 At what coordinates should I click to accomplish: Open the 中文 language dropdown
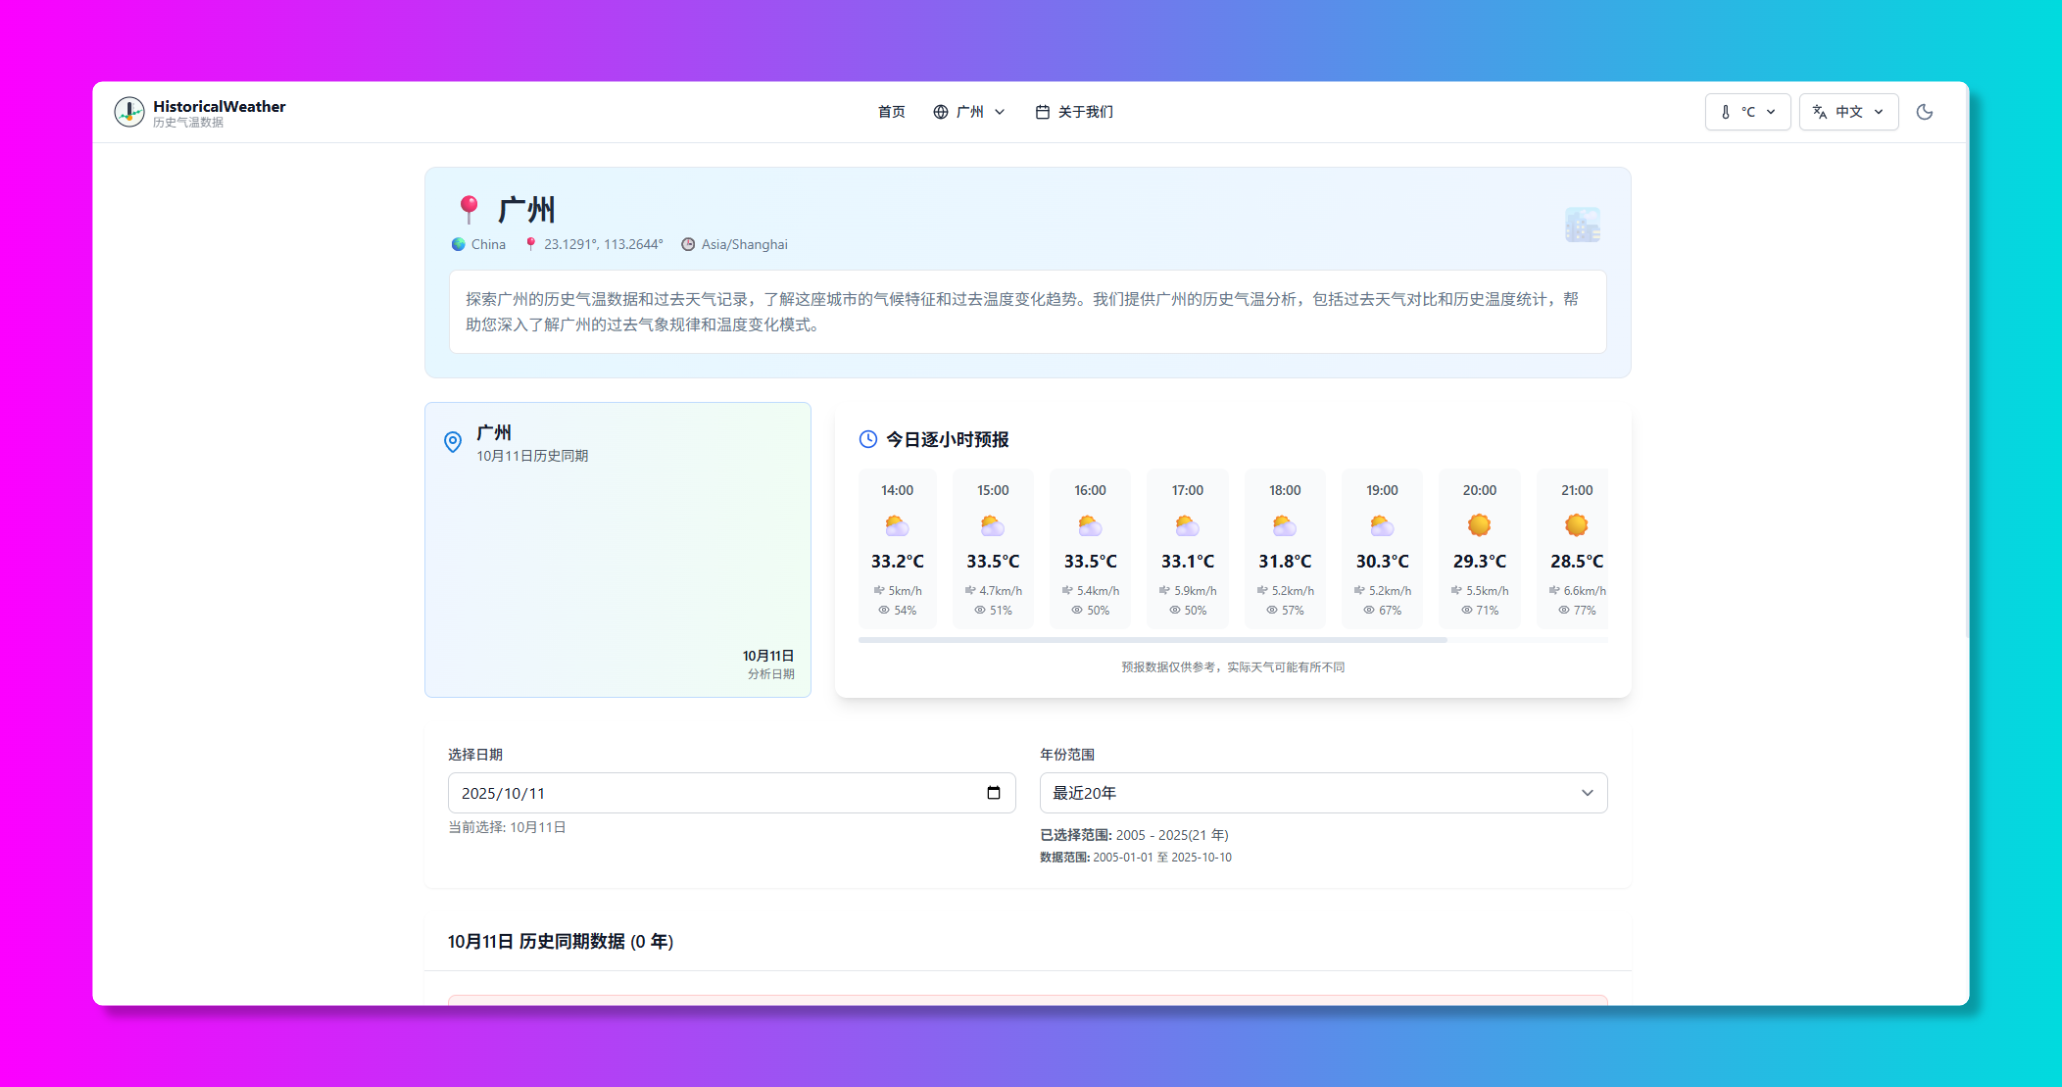1848,112
